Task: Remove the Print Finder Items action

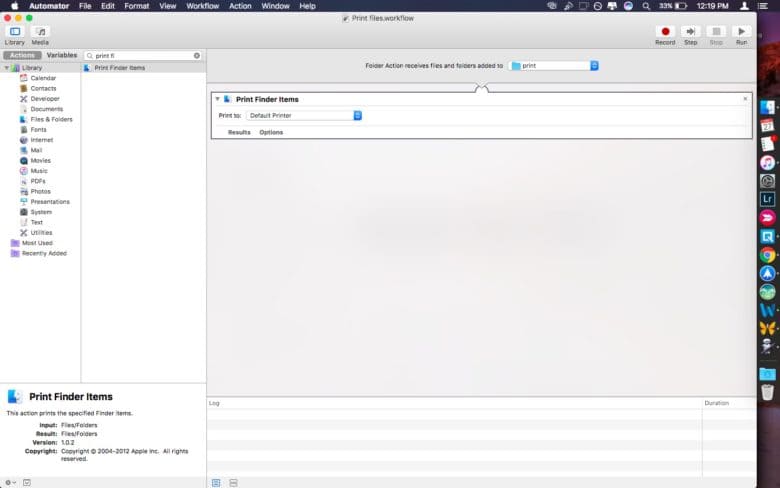Action: pos(745,99)
